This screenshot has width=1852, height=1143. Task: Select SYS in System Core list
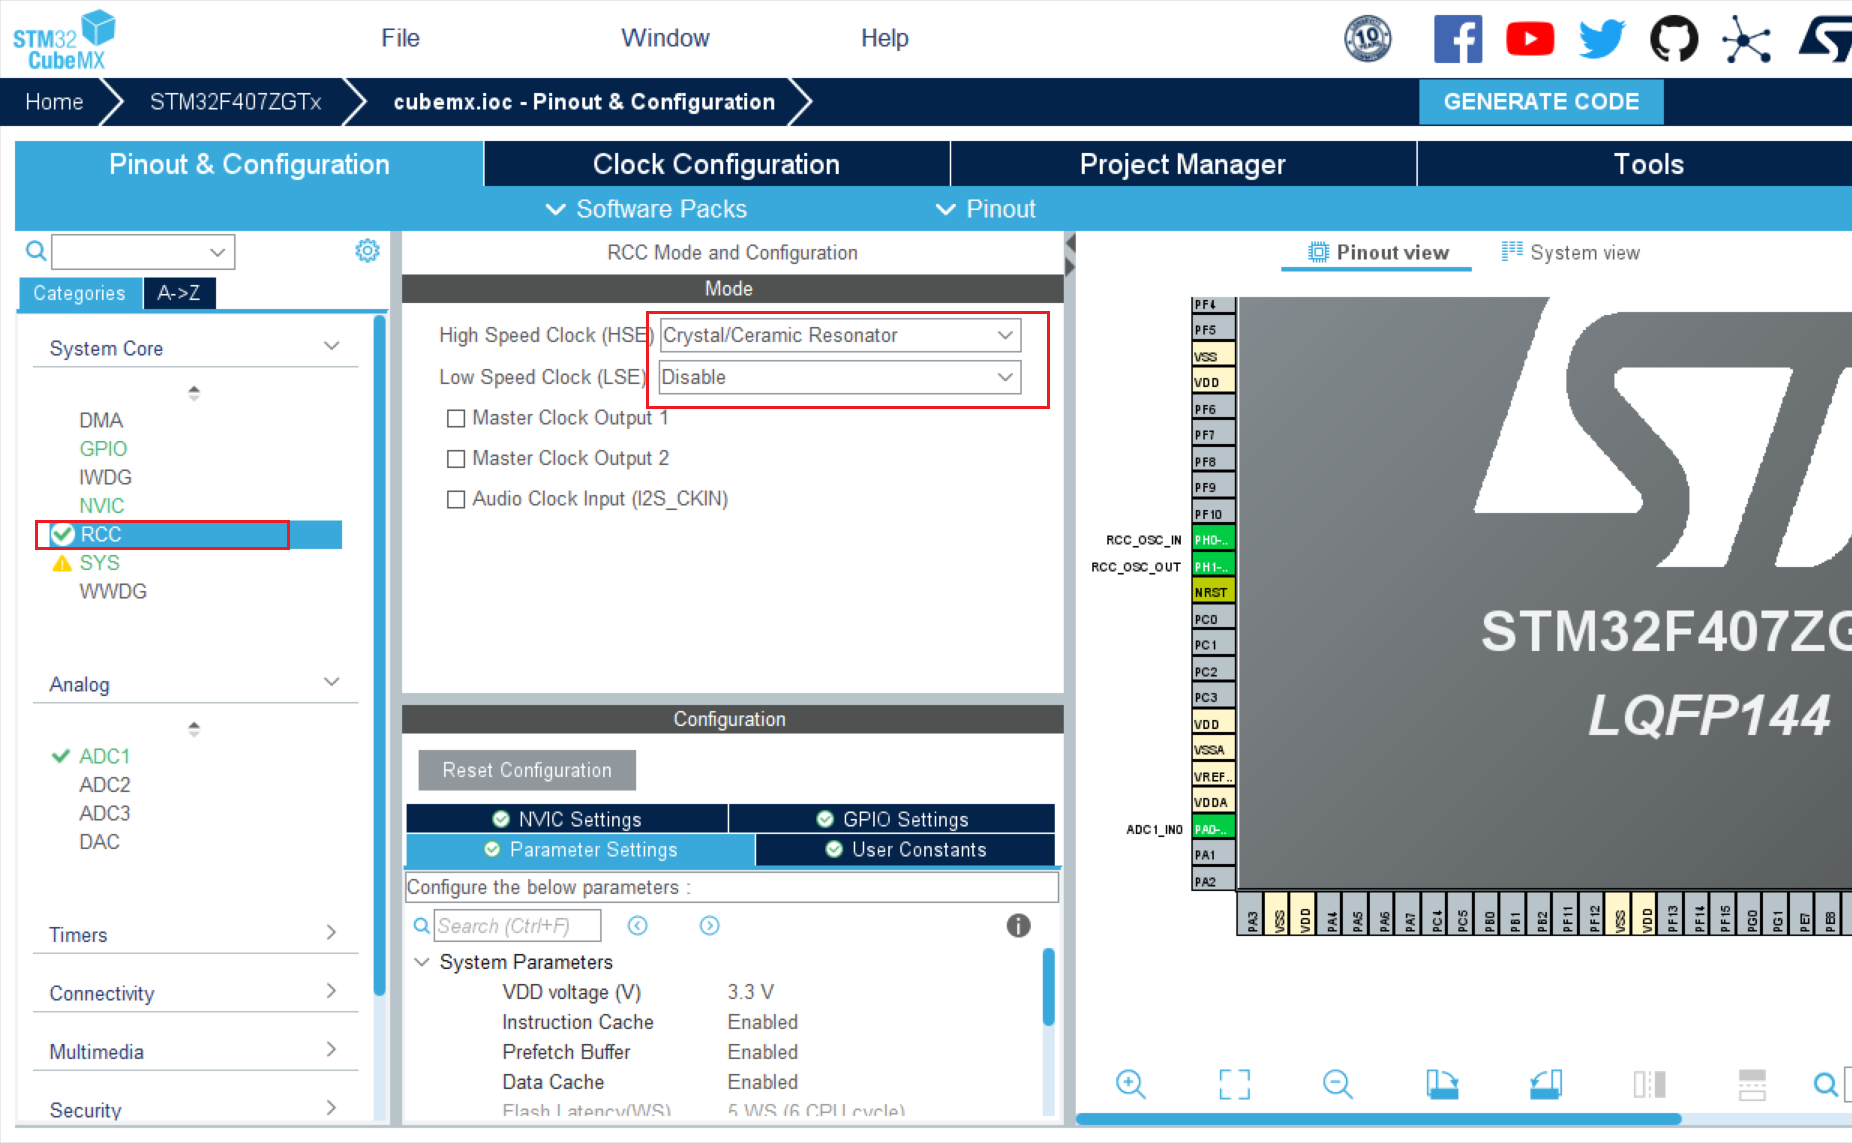(100, 563)
